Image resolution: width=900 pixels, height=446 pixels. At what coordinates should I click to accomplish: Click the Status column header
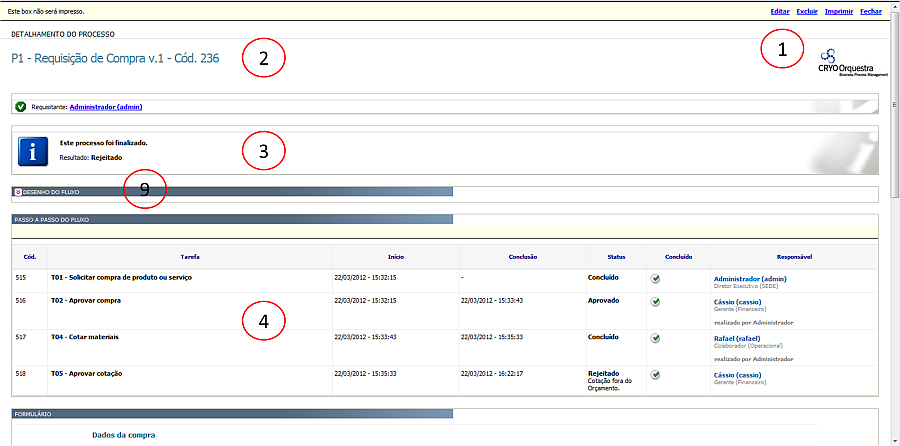pyautogui.click(x=616, y=256)
